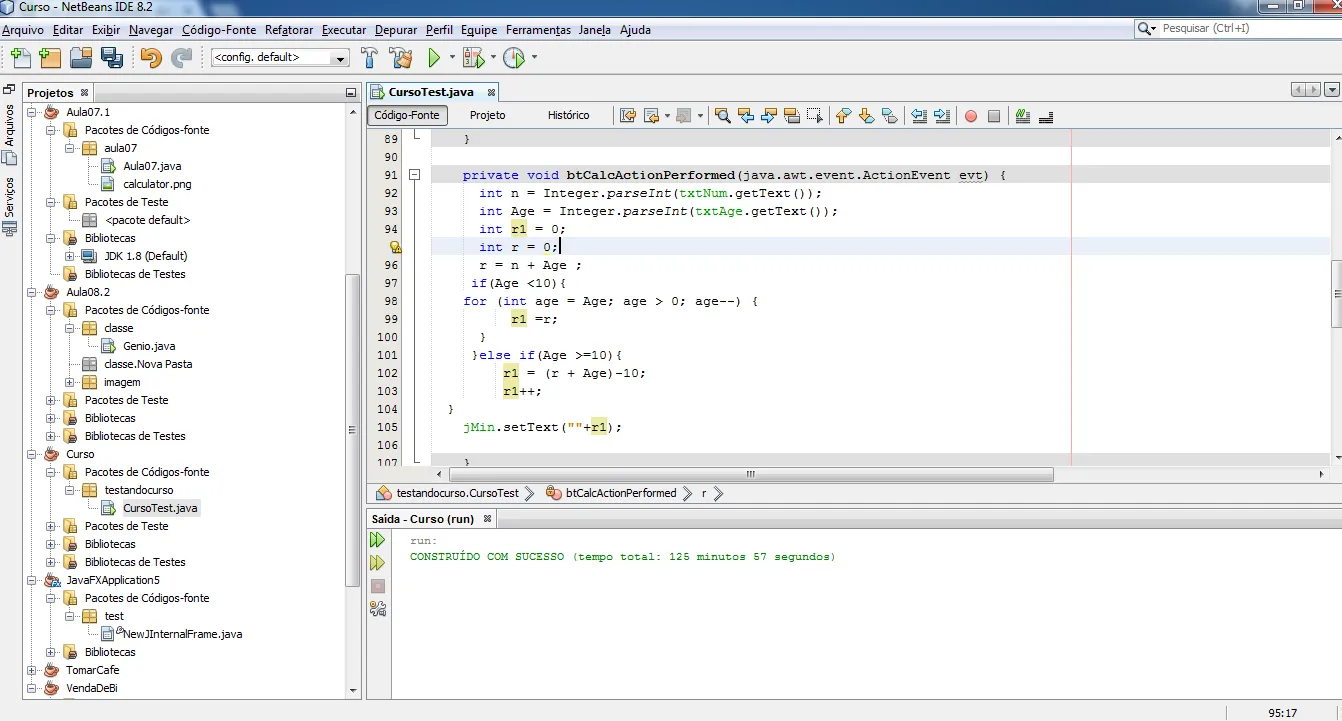This screenshot has width=1342, height=721.
Task: Open the Ferramentas menu
Action: tap(538, 30)
